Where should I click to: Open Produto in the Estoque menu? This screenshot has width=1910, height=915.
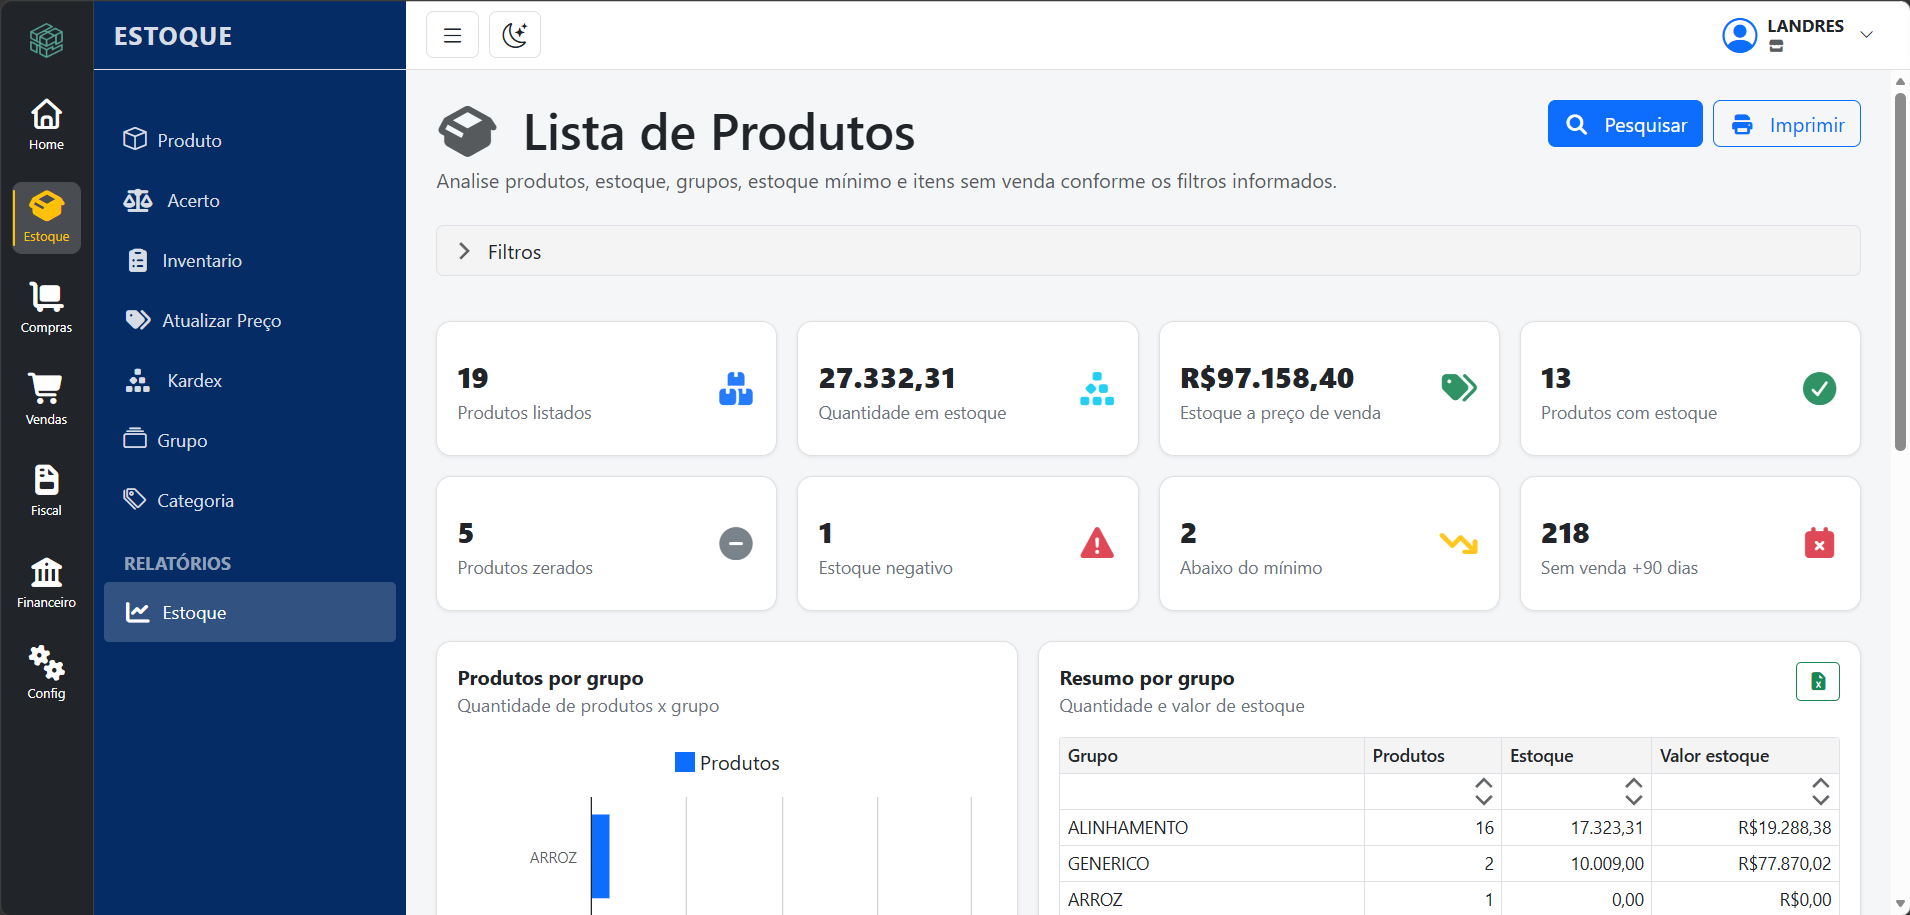(250, 140)
